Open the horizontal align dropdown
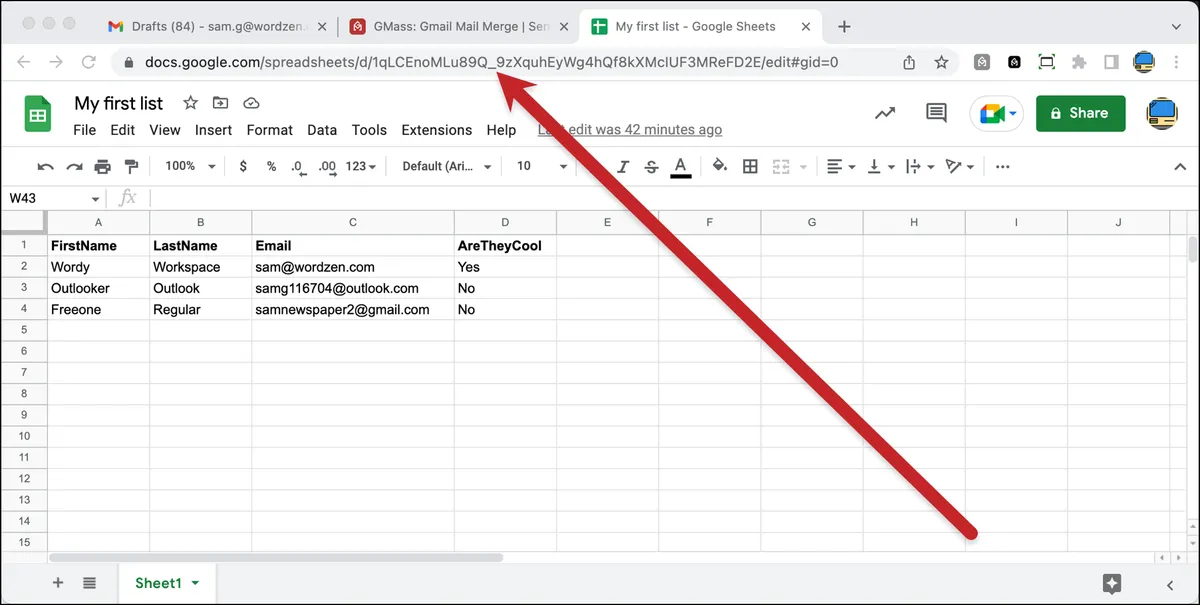Image resolution: width=1200 pixels, height=605 pixels. click(841, 167)
